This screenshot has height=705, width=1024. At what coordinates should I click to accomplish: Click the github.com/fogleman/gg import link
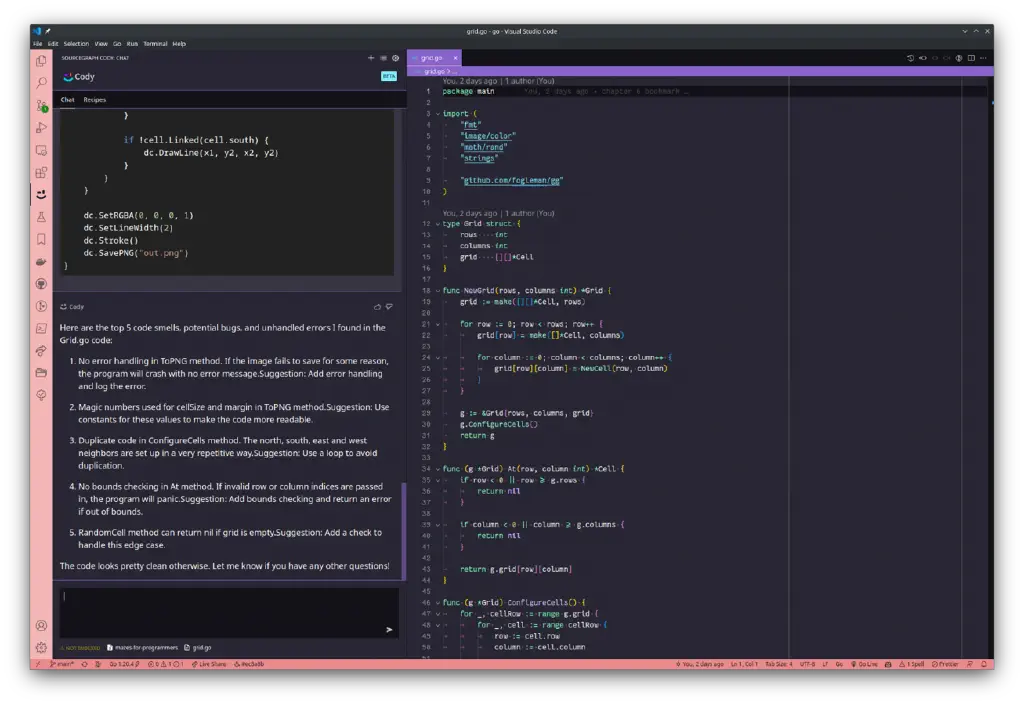(x=511, y=180)
